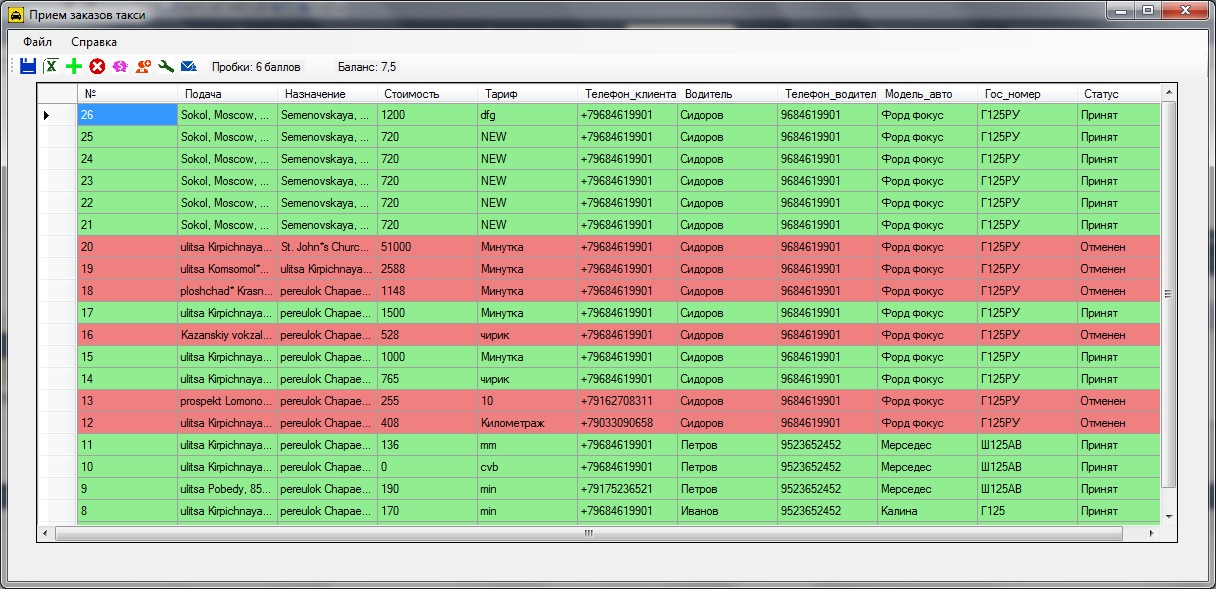Click the pink piggy bank icon
1216x589 pixels.
(x=120, y=66)
